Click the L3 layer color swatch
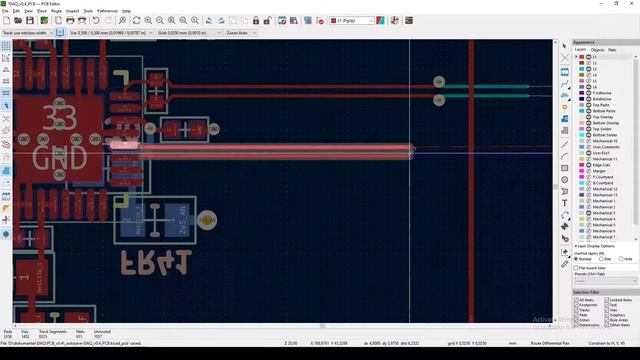Viewport: 640px width, 360px height. 582,69
